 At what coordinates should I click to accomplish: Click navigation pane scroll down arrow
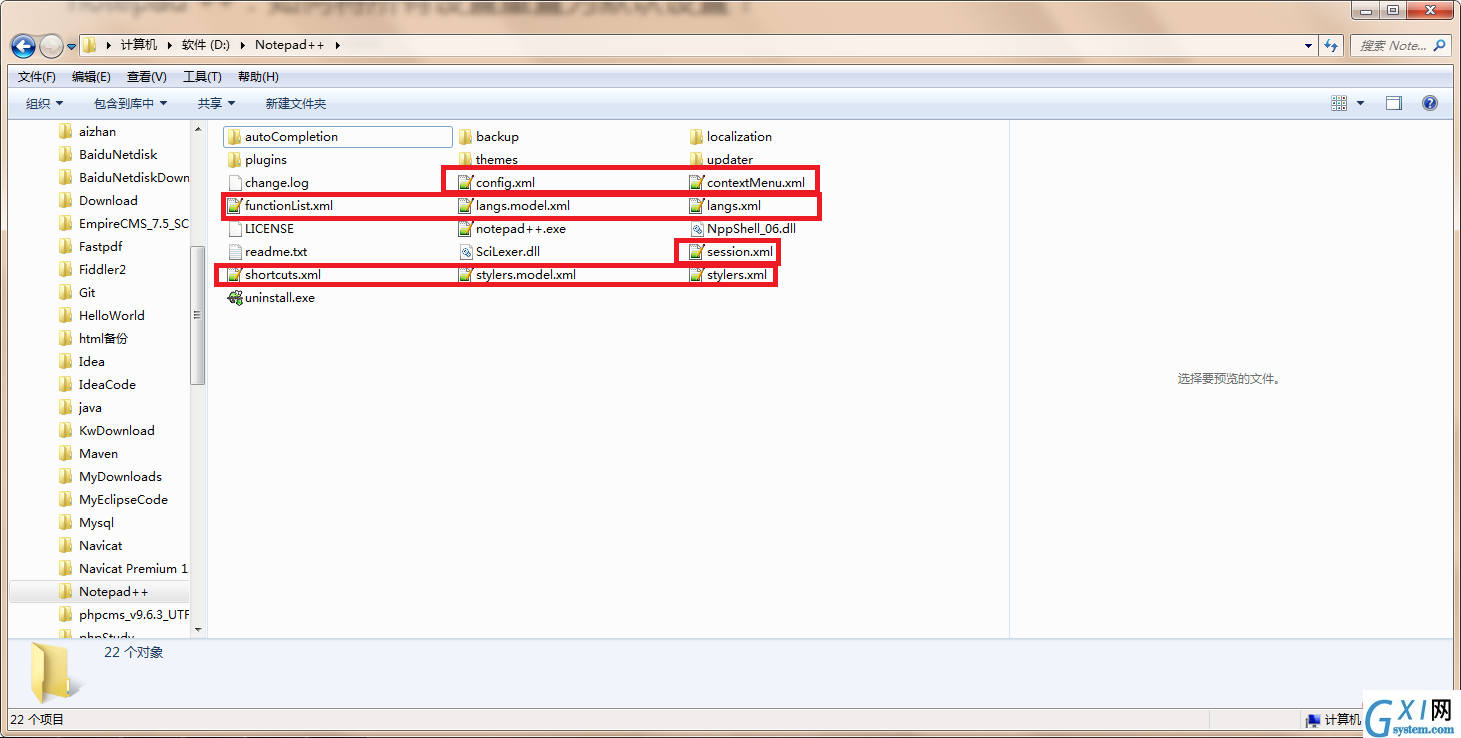[197, 630]
